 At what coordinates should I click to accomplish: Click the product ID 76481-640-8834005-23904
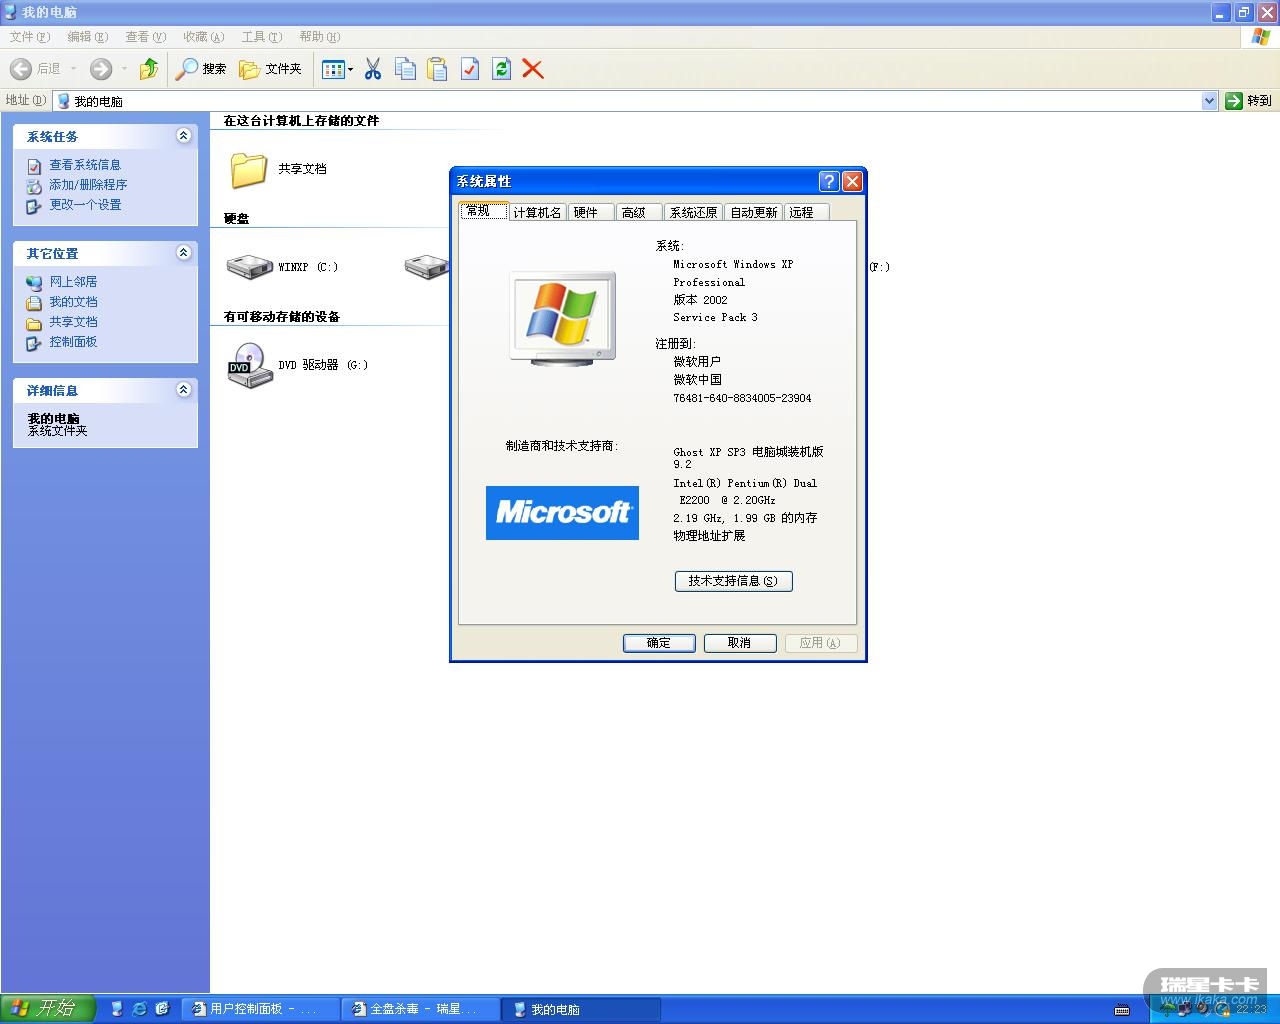tap(742, 398)
